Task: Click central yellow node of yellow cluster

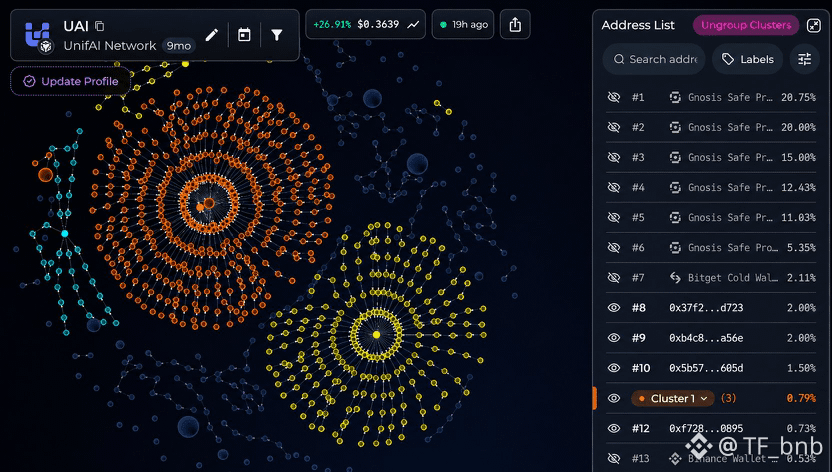Action: pyautogui.click(x=376, y=335)
